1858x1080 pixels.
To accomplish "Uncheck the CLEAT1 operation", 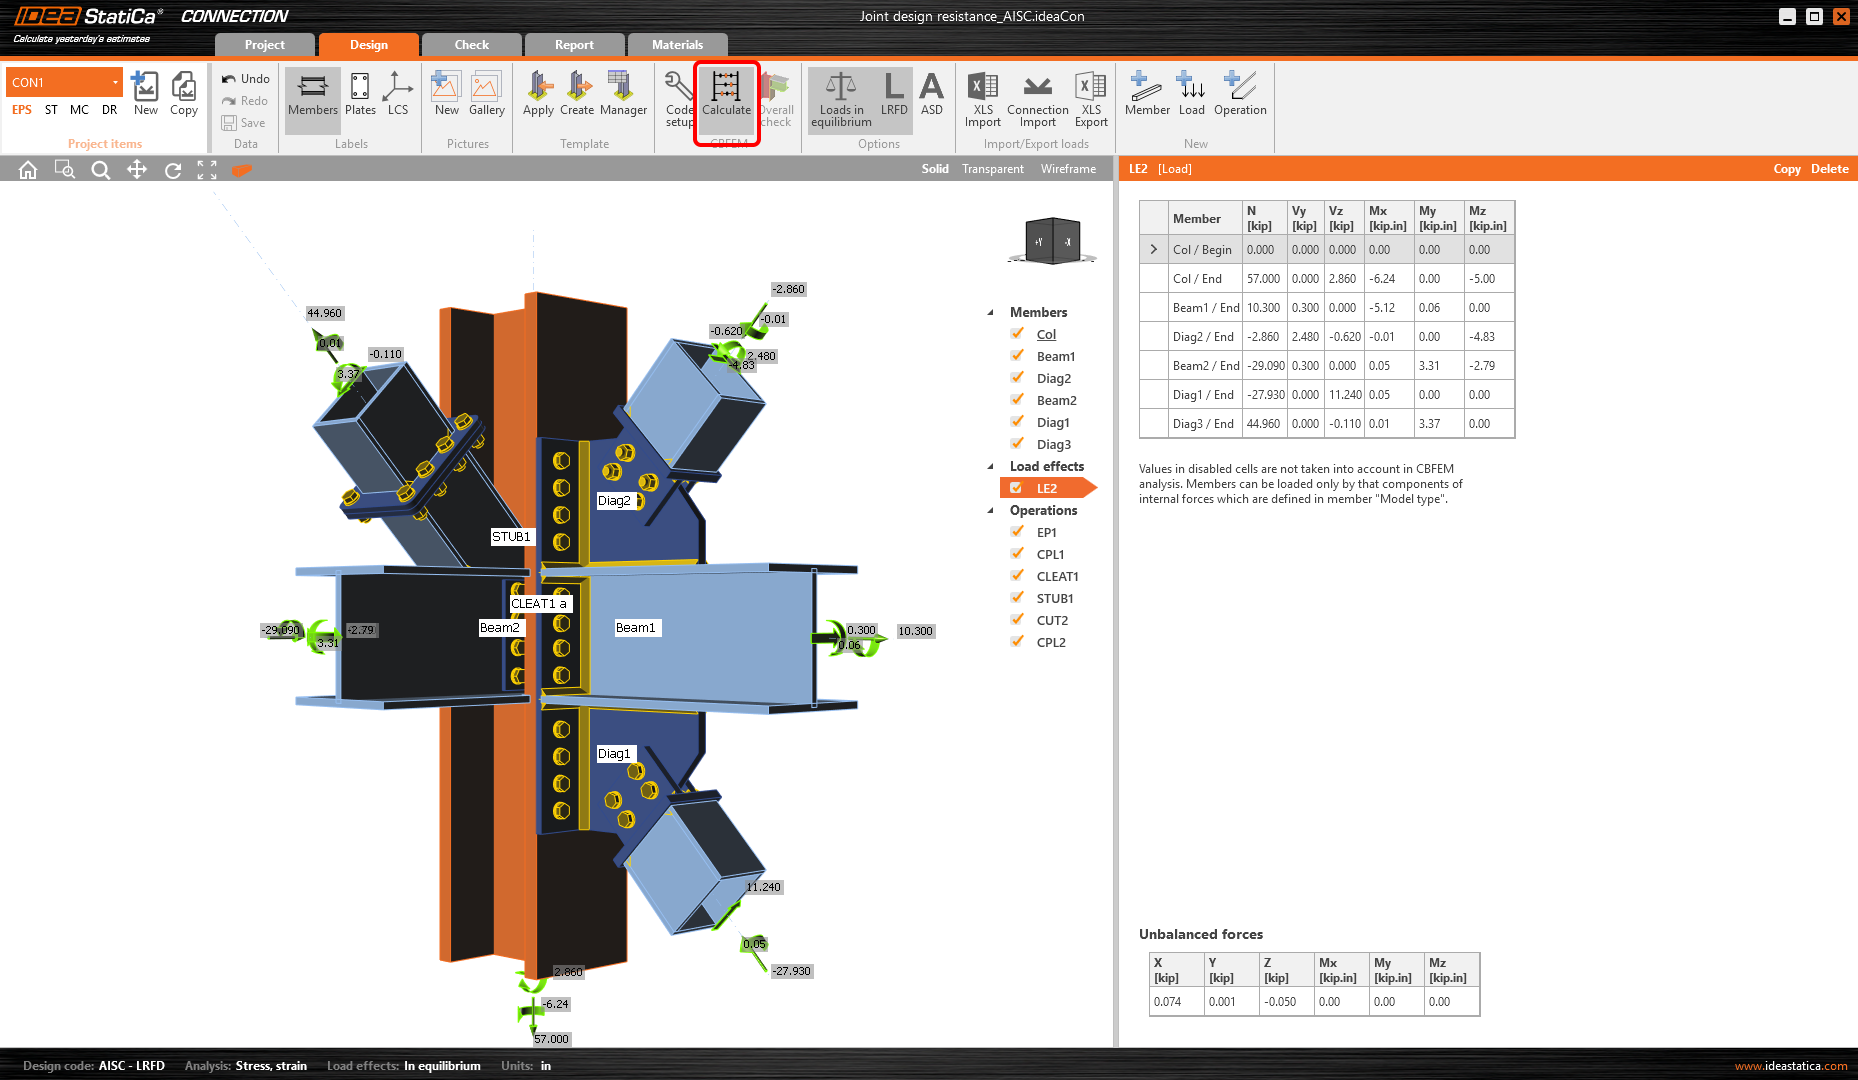I will point(1017,576).
